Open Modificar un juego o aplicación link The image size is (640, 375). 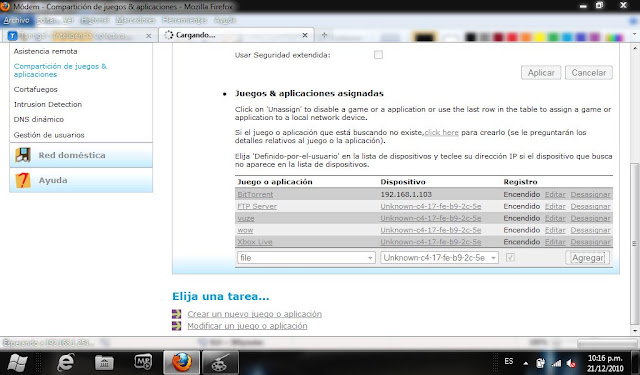pos(247,326)
